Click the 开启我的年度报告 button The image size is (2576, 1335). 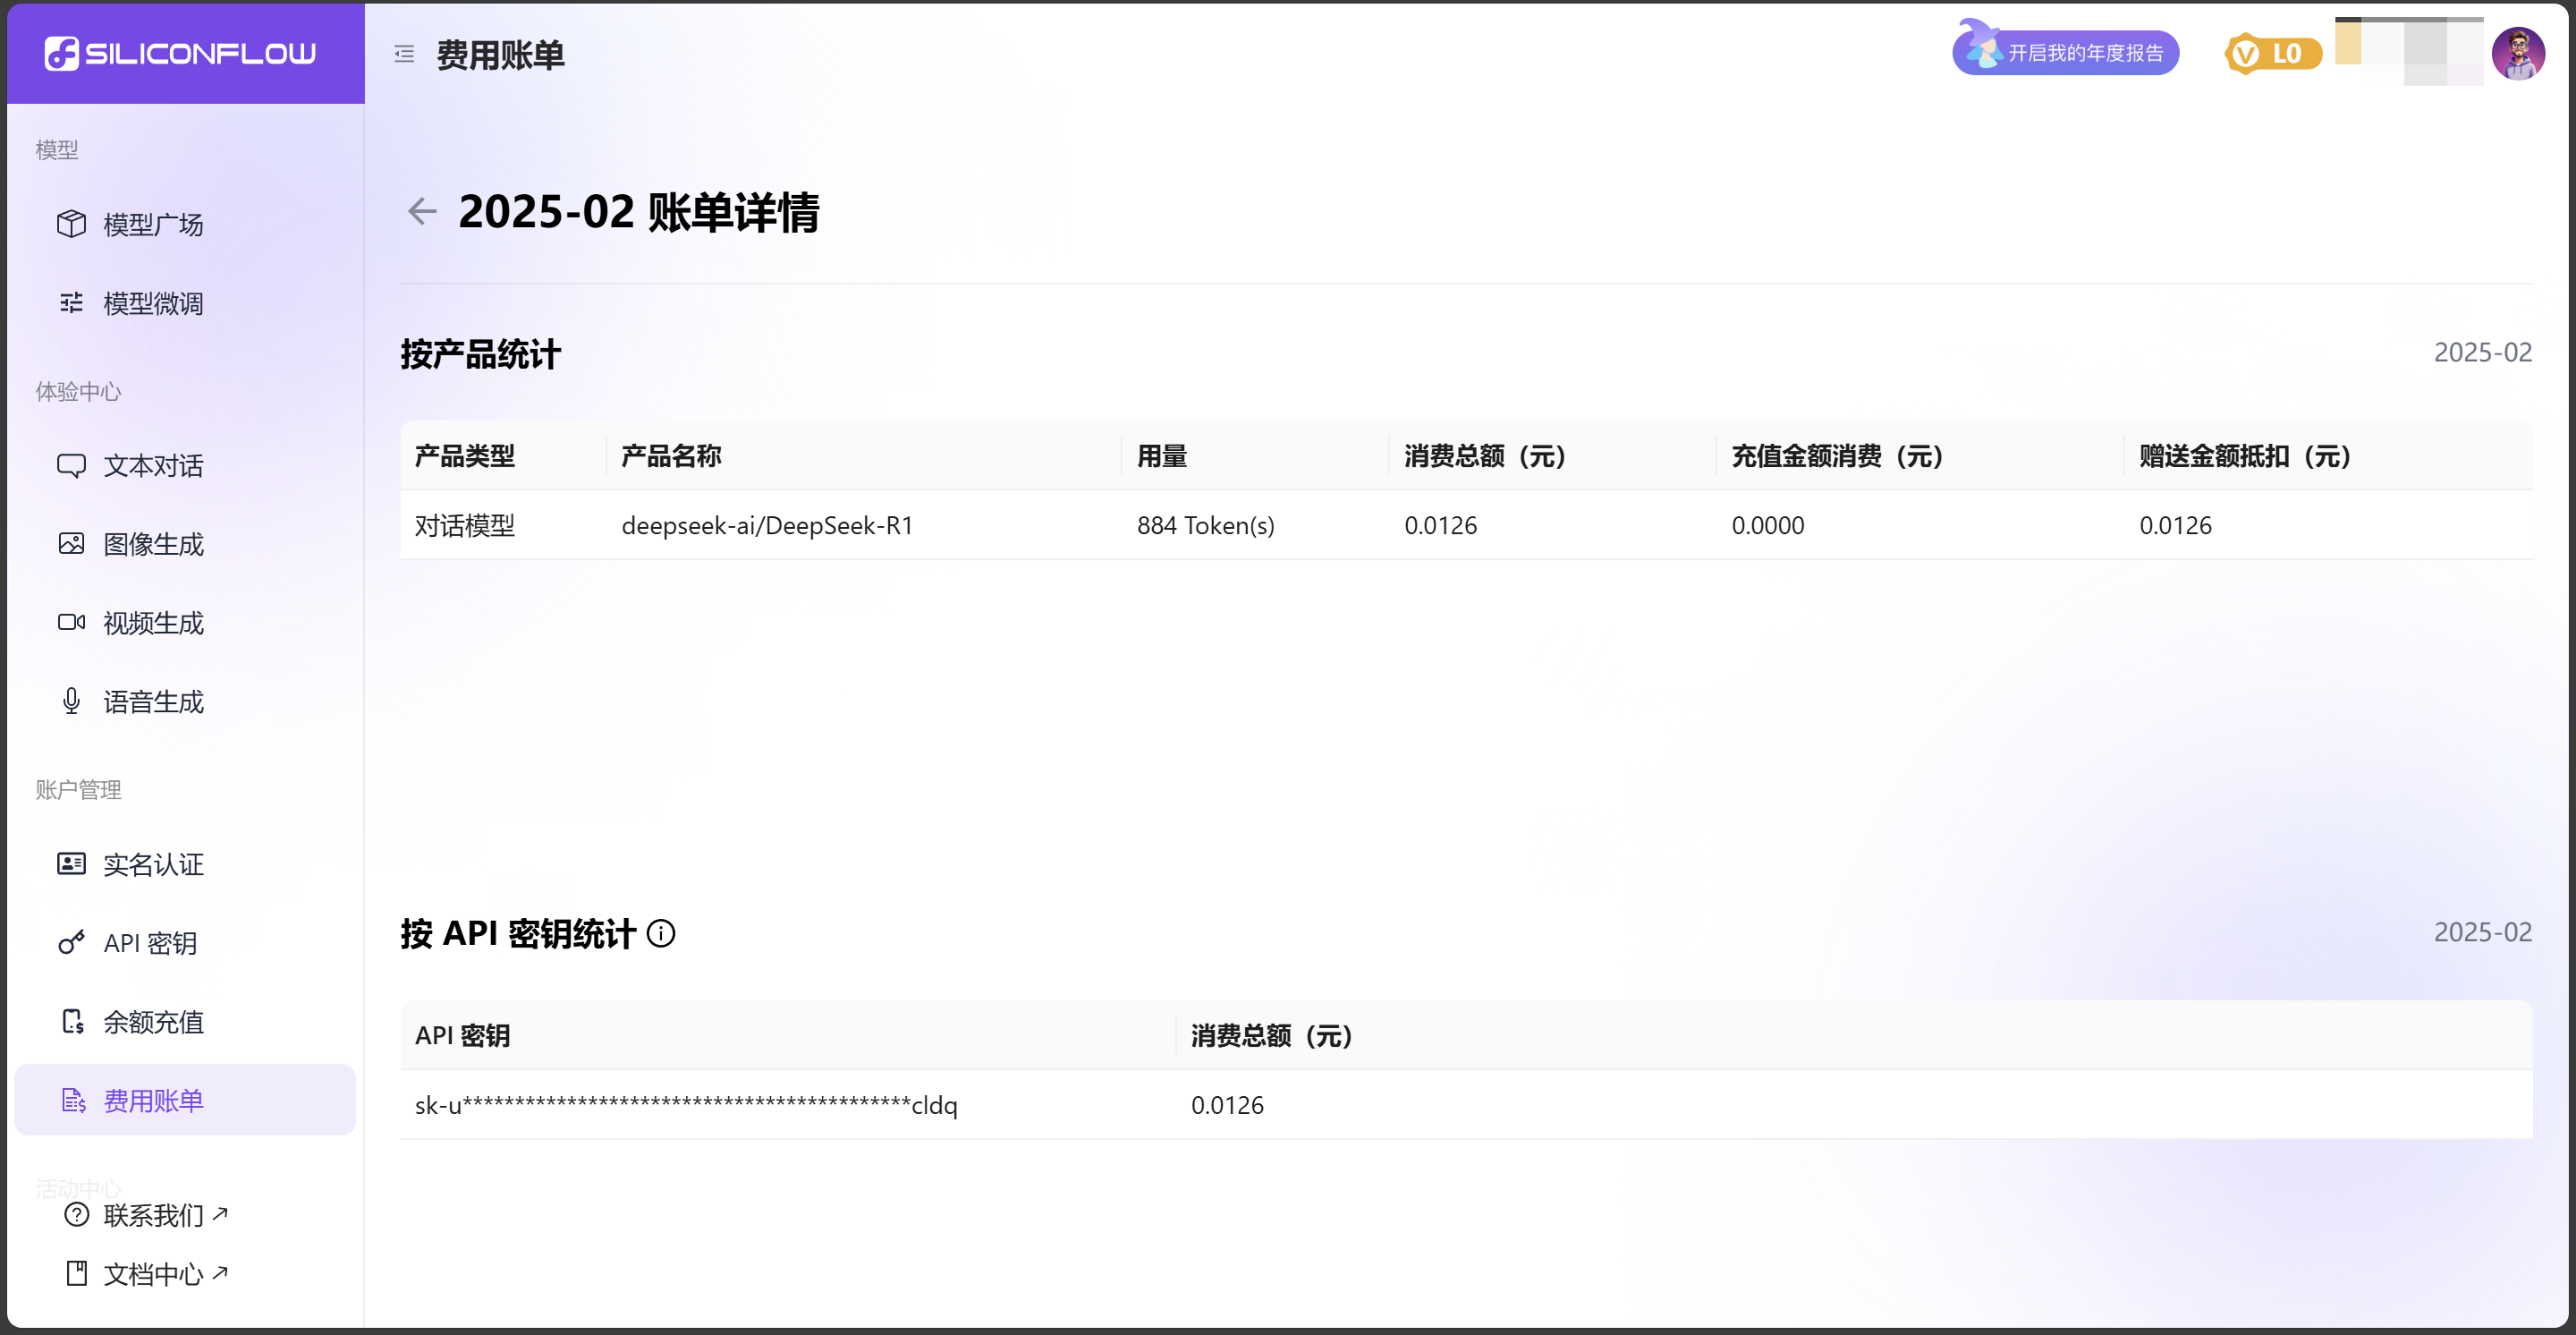[x=2066, y=53]
